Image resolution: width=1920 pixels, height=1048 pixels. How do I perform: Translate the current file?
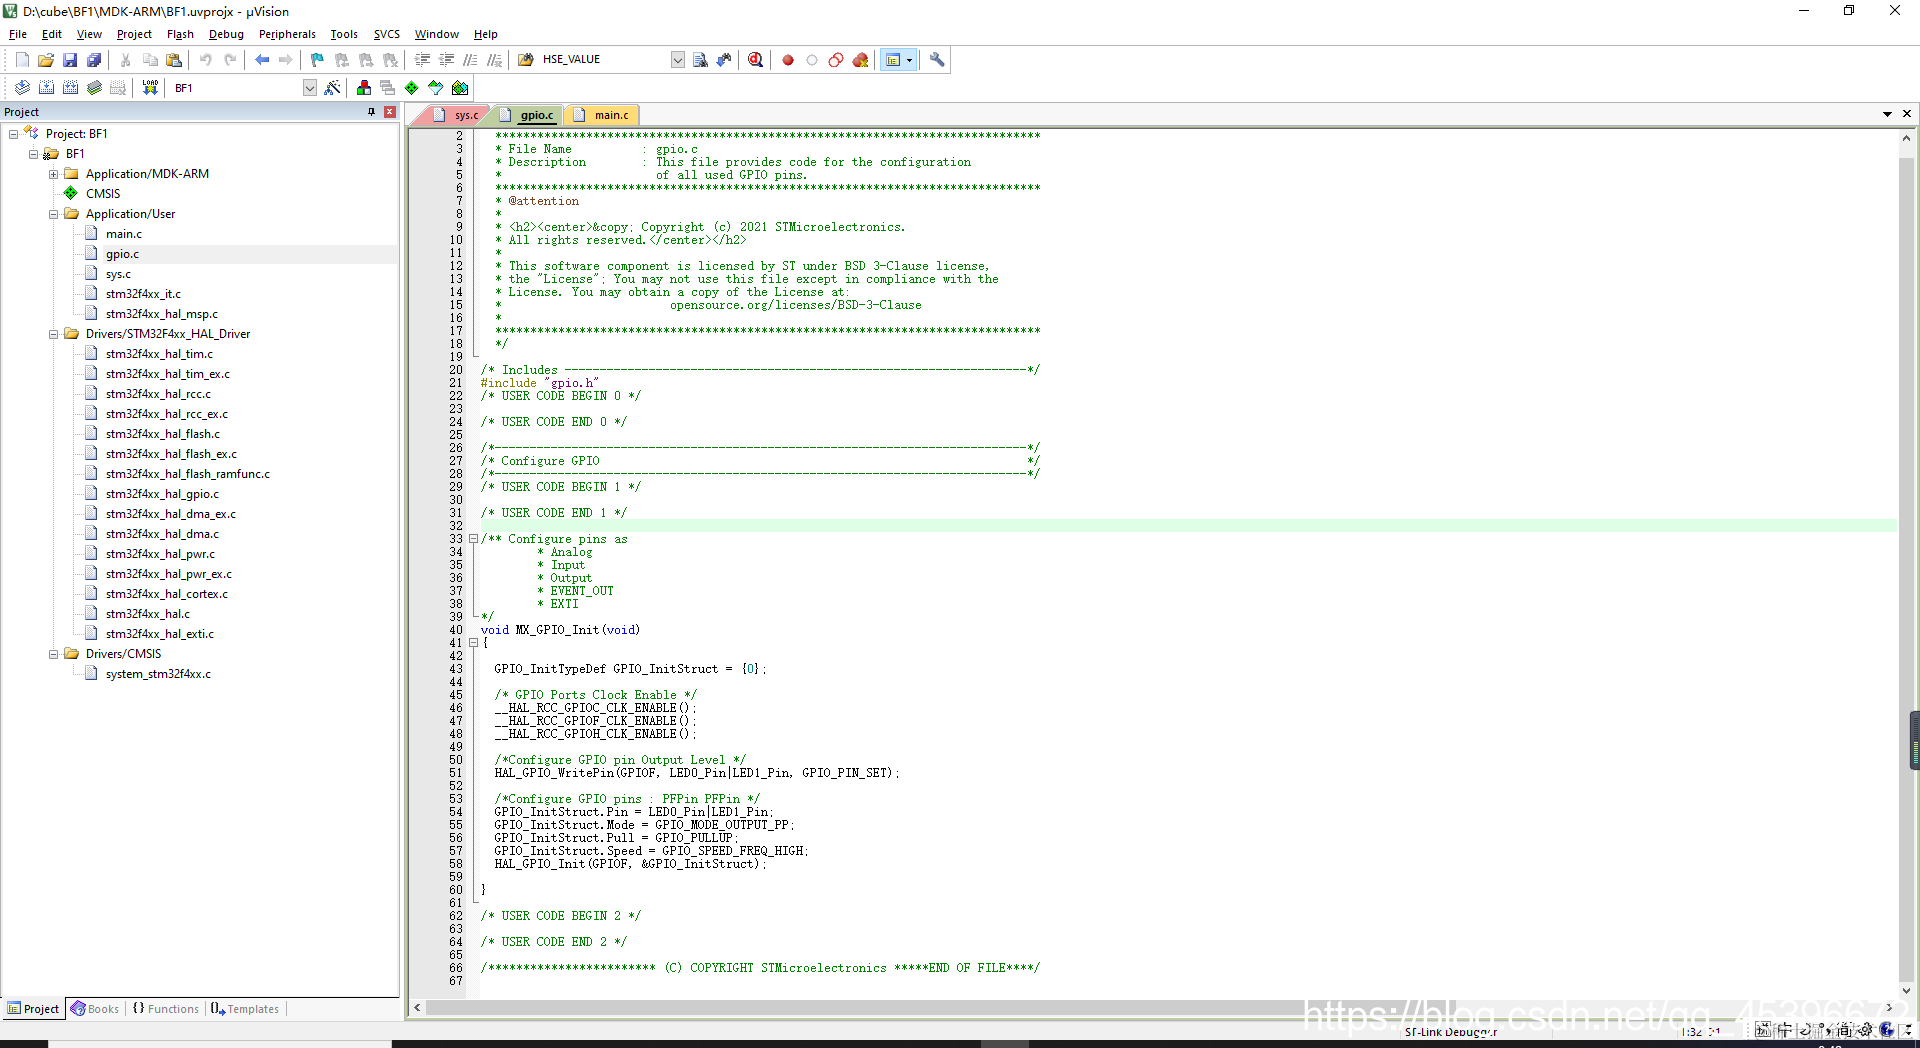pyautogui.click(x=22, y=88)
